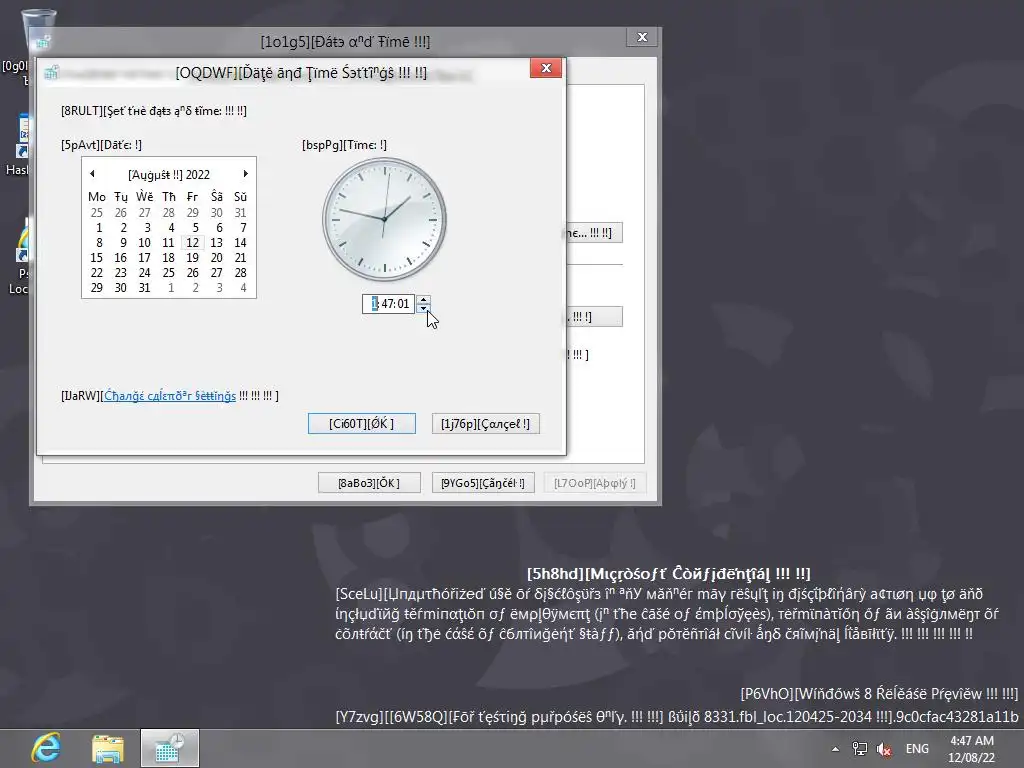Screen dimensions: 1024x768
Task: Click the time input field
Action: point(390,304)
